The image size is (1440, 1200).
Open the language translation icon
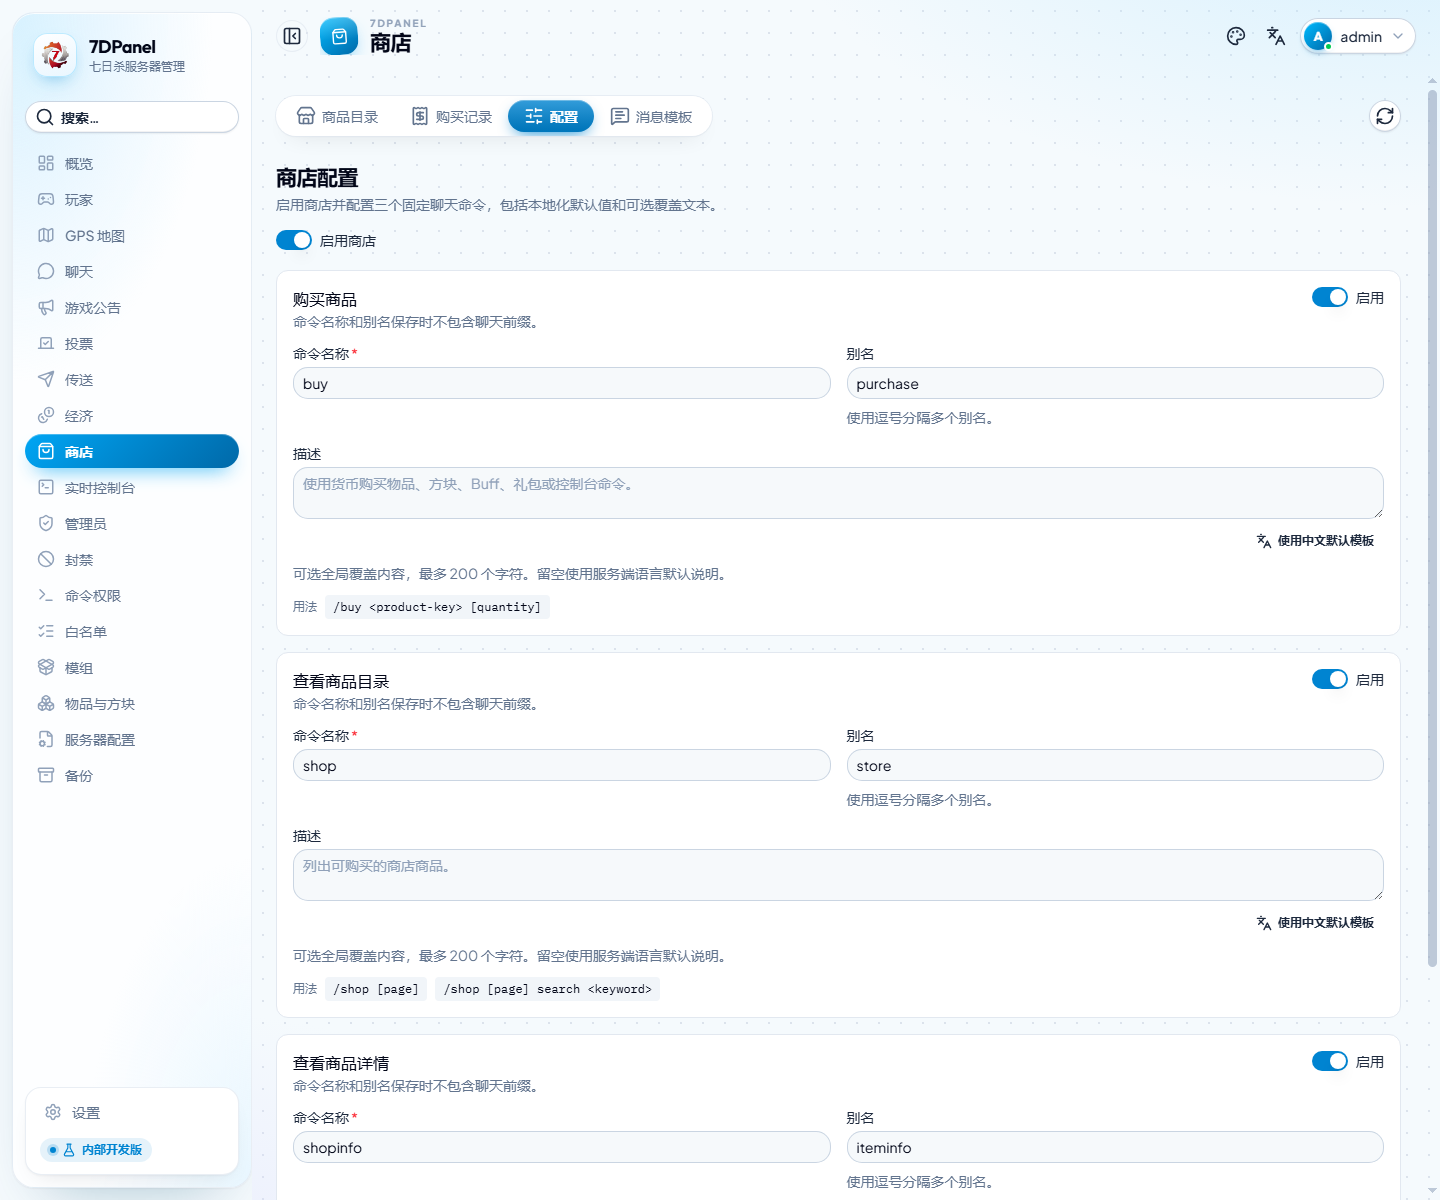1276,36
